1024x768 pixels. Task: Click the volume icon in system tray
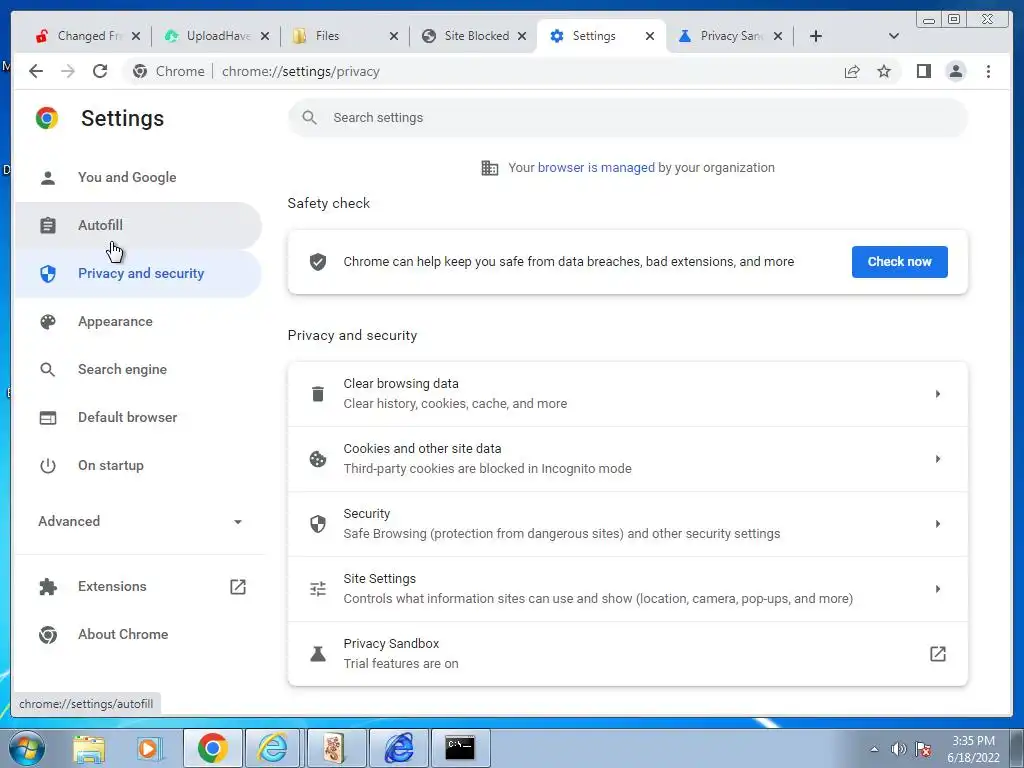pos(899,749)
